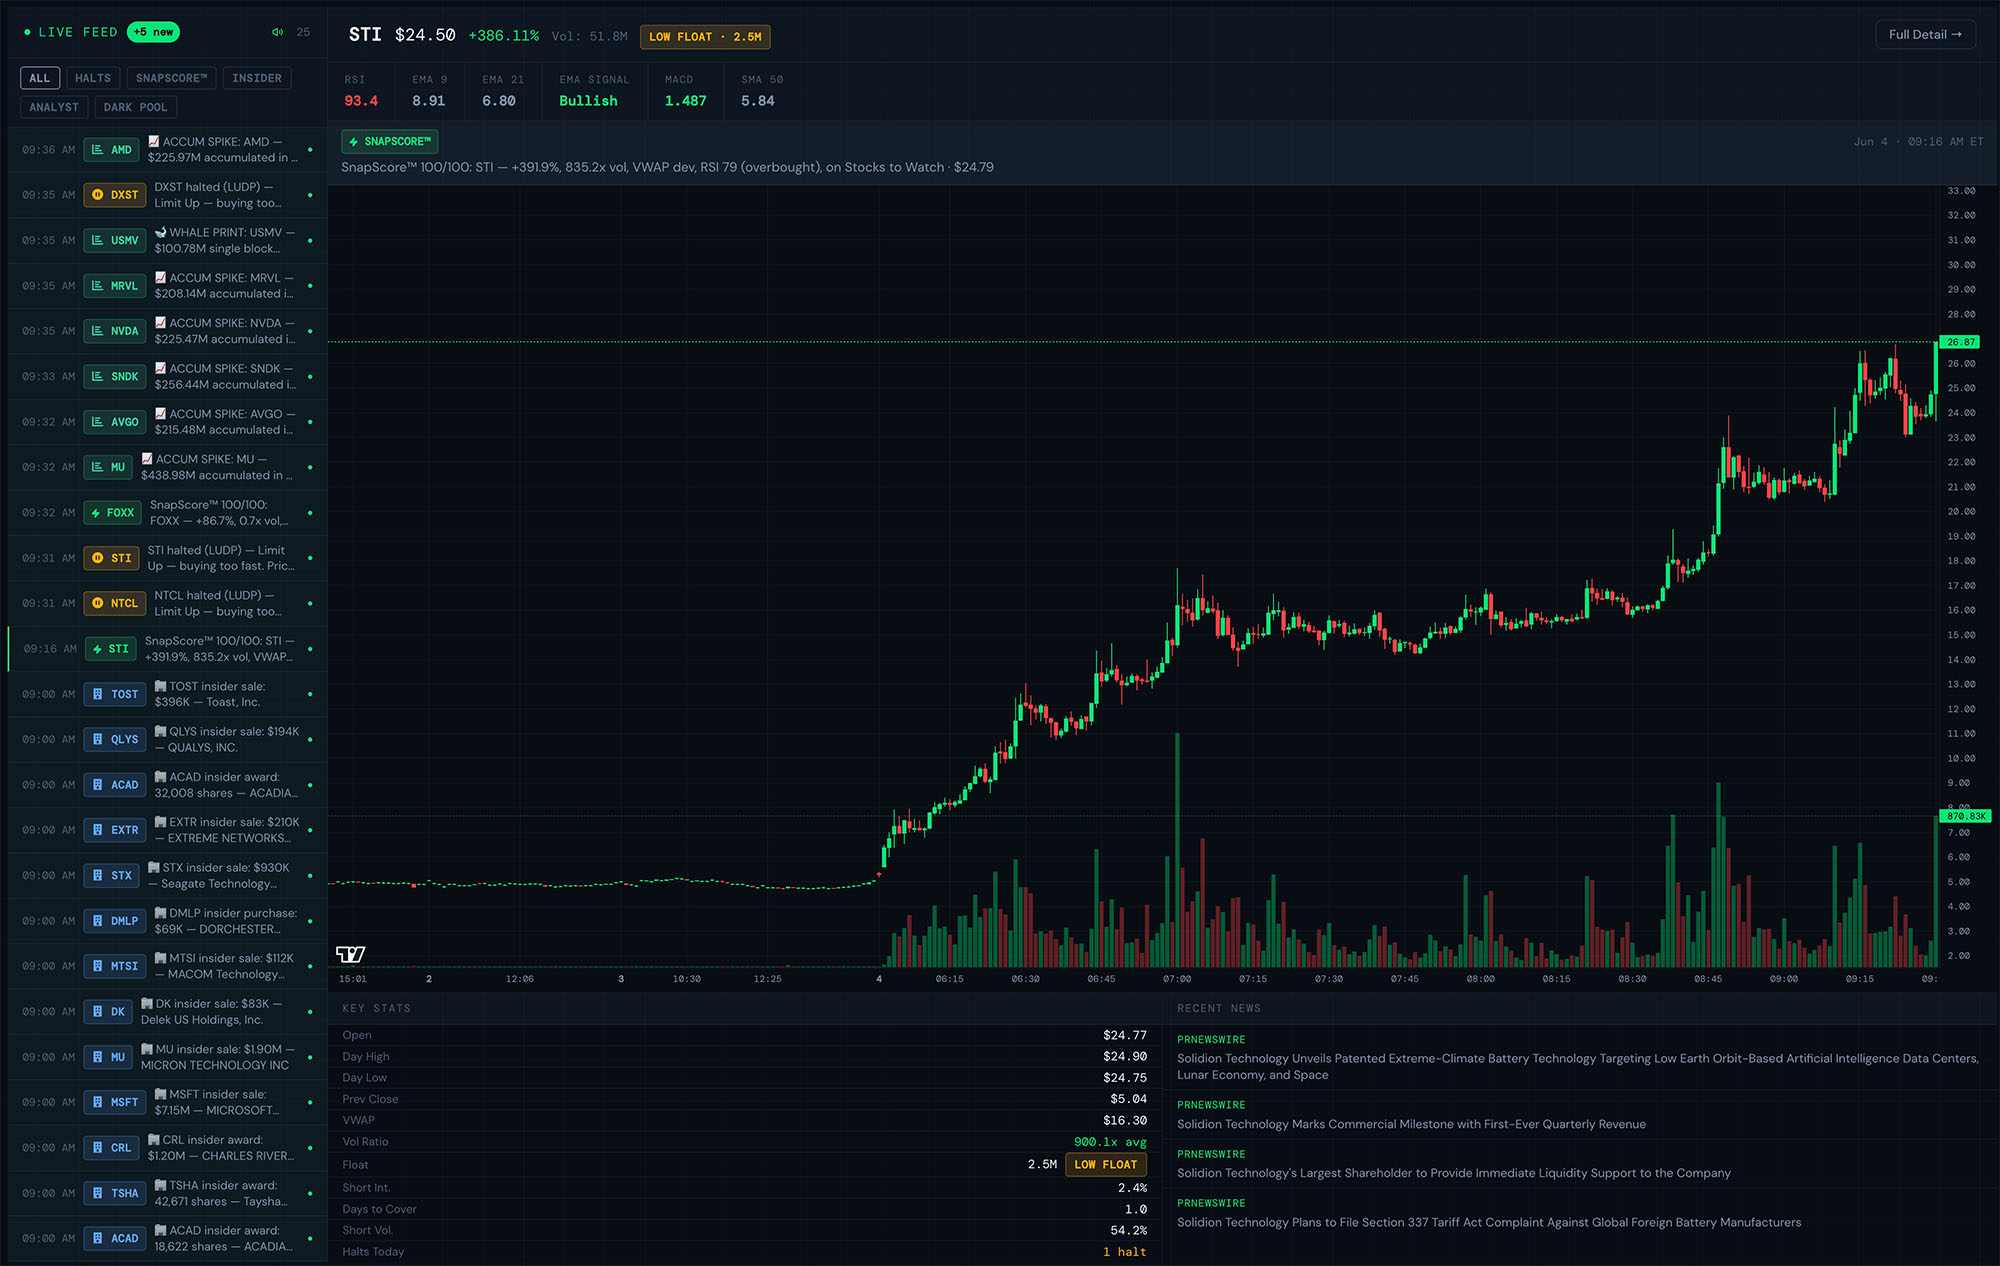The image size is (2000, 1266).
Task: Click the SnapScore™ 100/100 summary line above chart
Action: (x=667, y=167)
